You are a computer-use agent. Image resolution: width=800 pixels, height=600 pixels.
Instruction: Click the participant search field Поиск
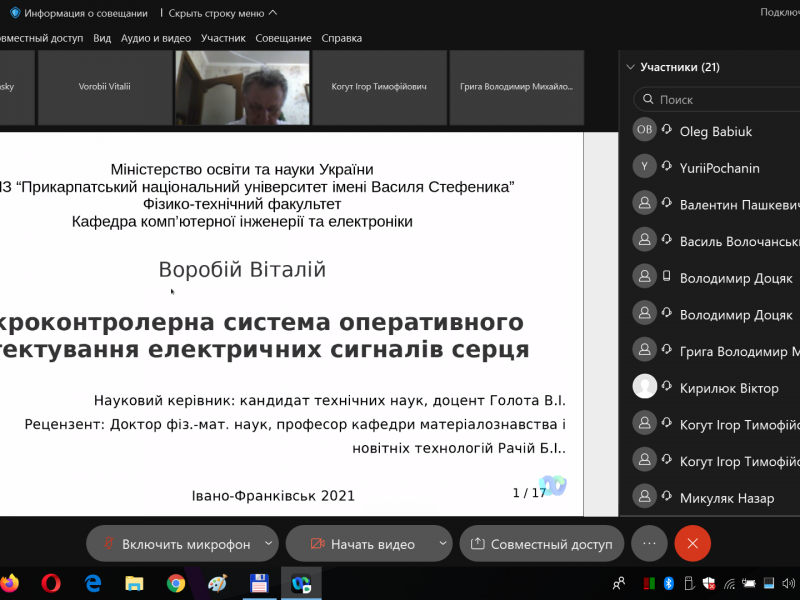(x=720, y=100)
